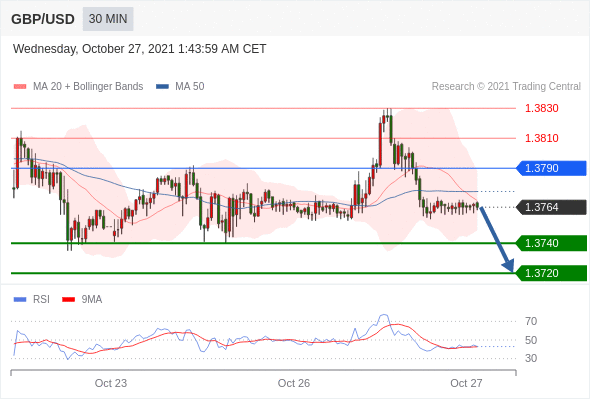Select the Oct 26 date marker

[x=293, y=383]
